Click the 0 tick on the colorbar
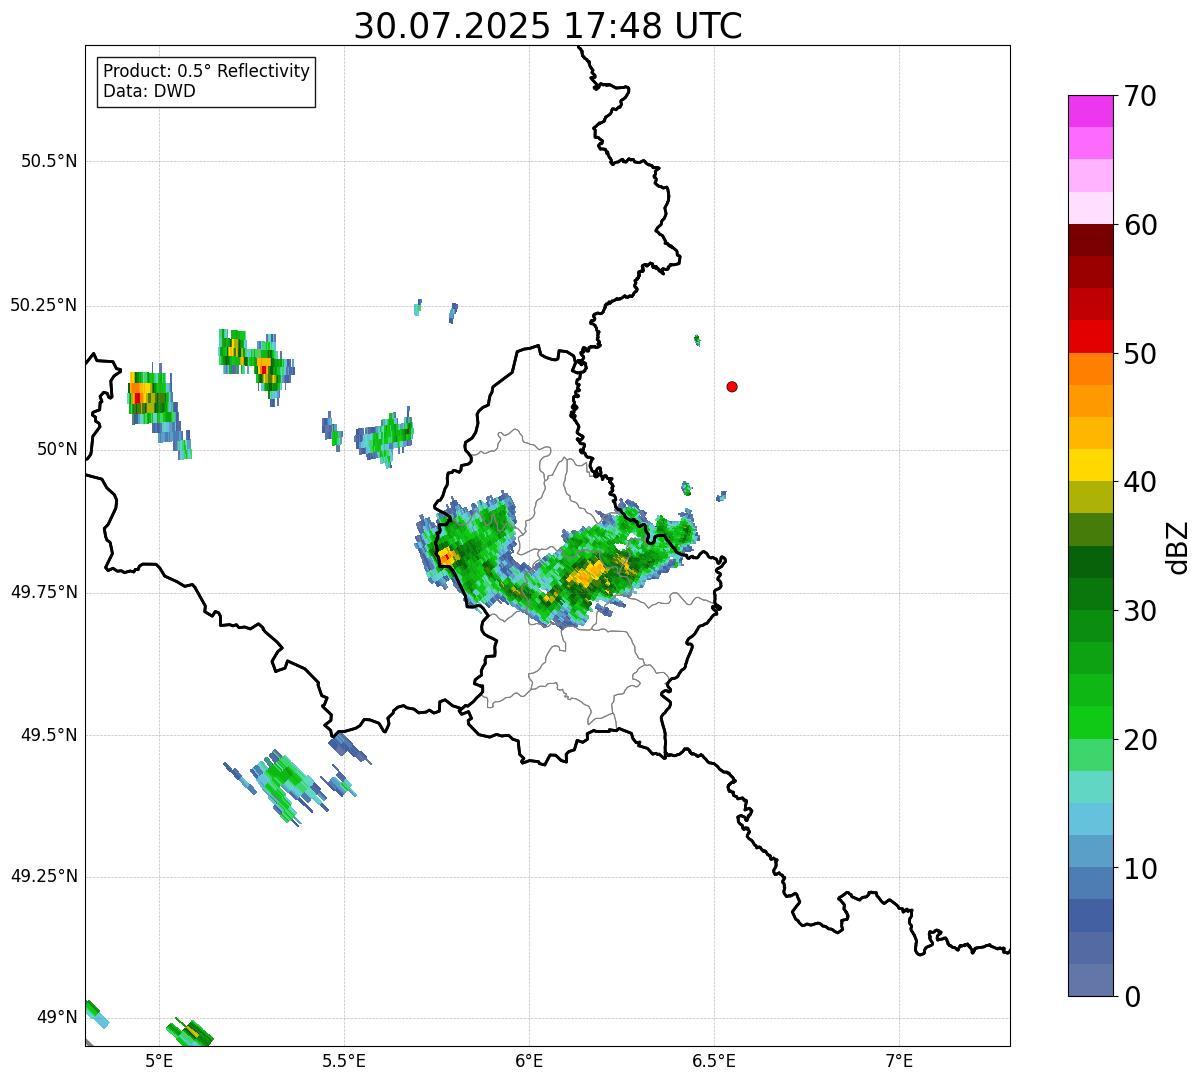The height and width of the screenshot is (1081, 1202). tap(1132, 997)
